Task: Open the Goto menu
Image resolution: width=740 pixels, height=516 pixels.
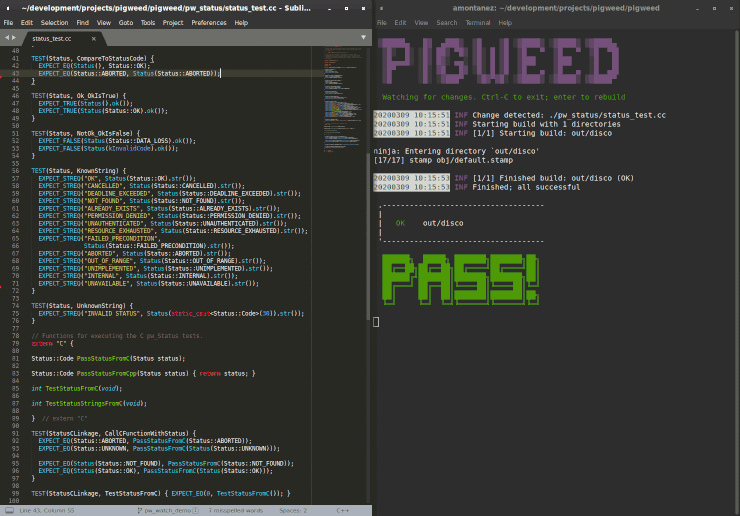Action: point(126,23)
